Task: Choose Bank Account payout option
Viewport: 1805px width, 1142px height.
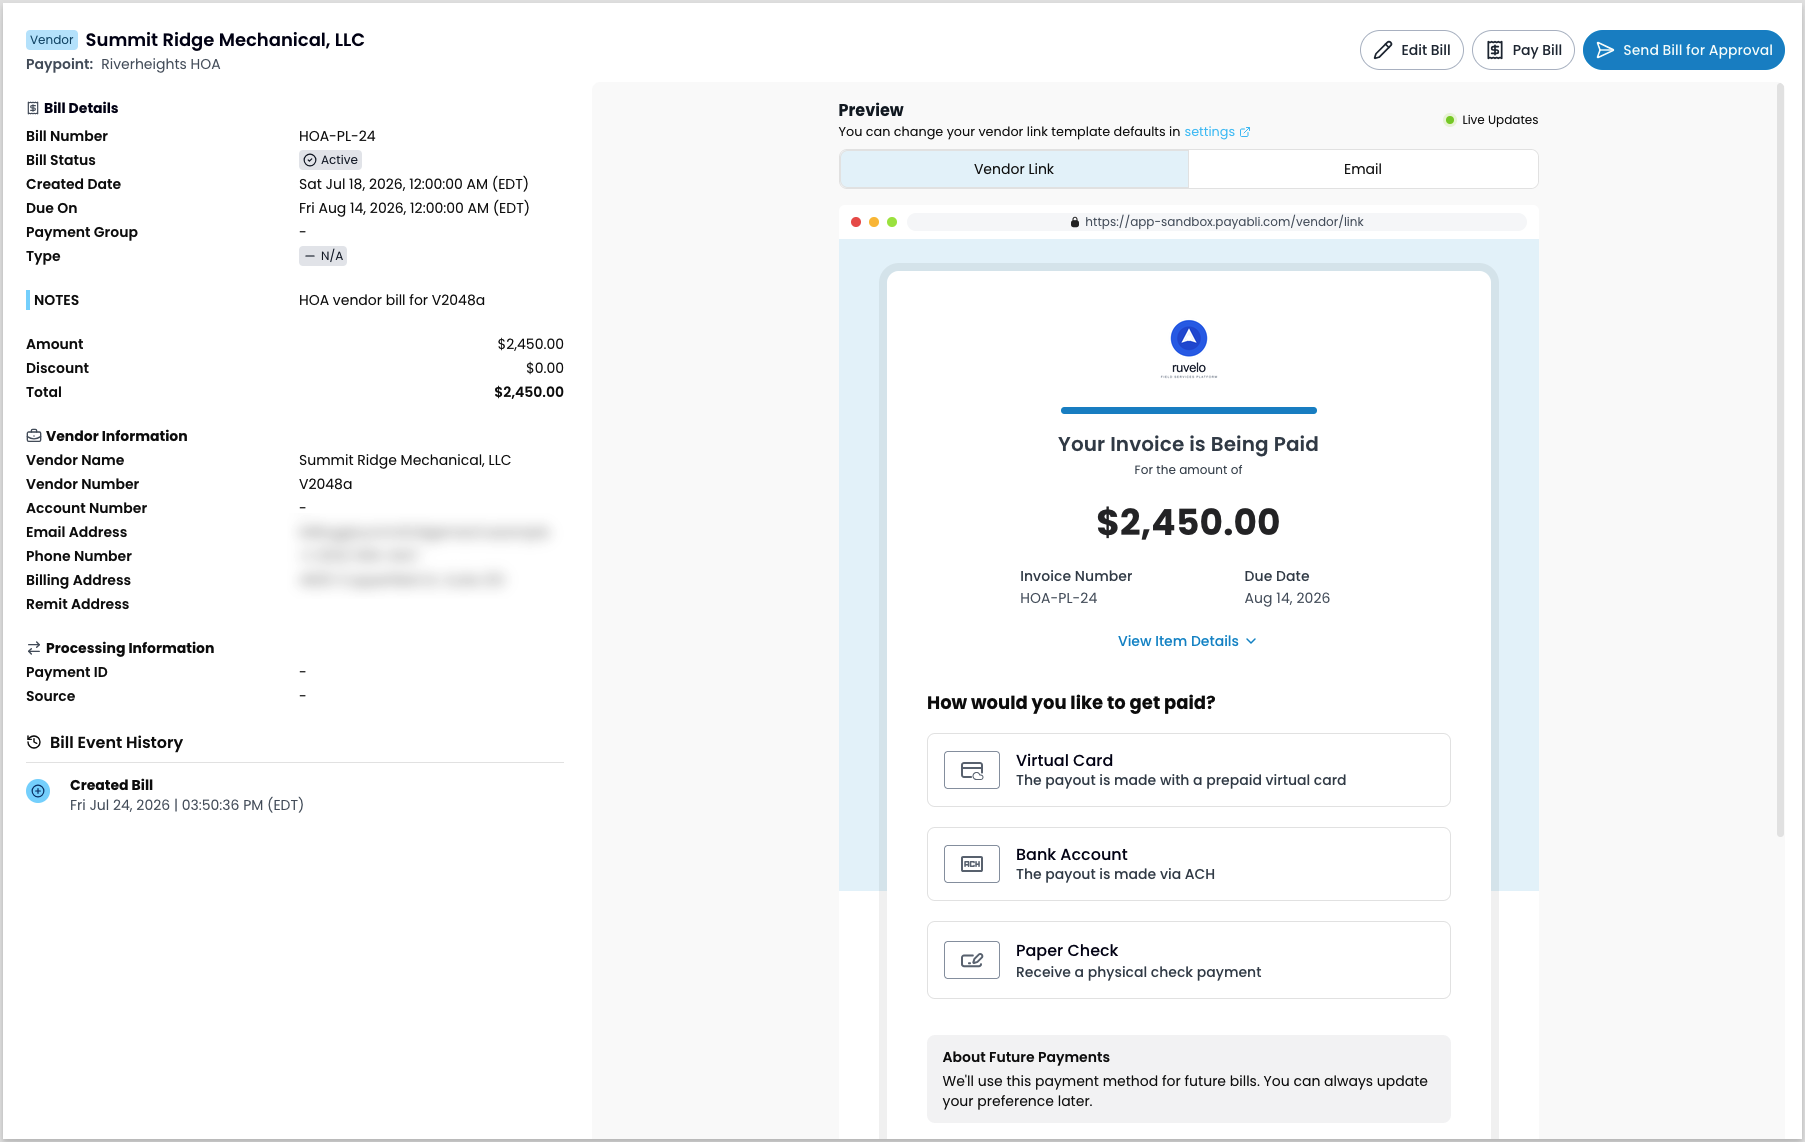Action: (1189, 864)
